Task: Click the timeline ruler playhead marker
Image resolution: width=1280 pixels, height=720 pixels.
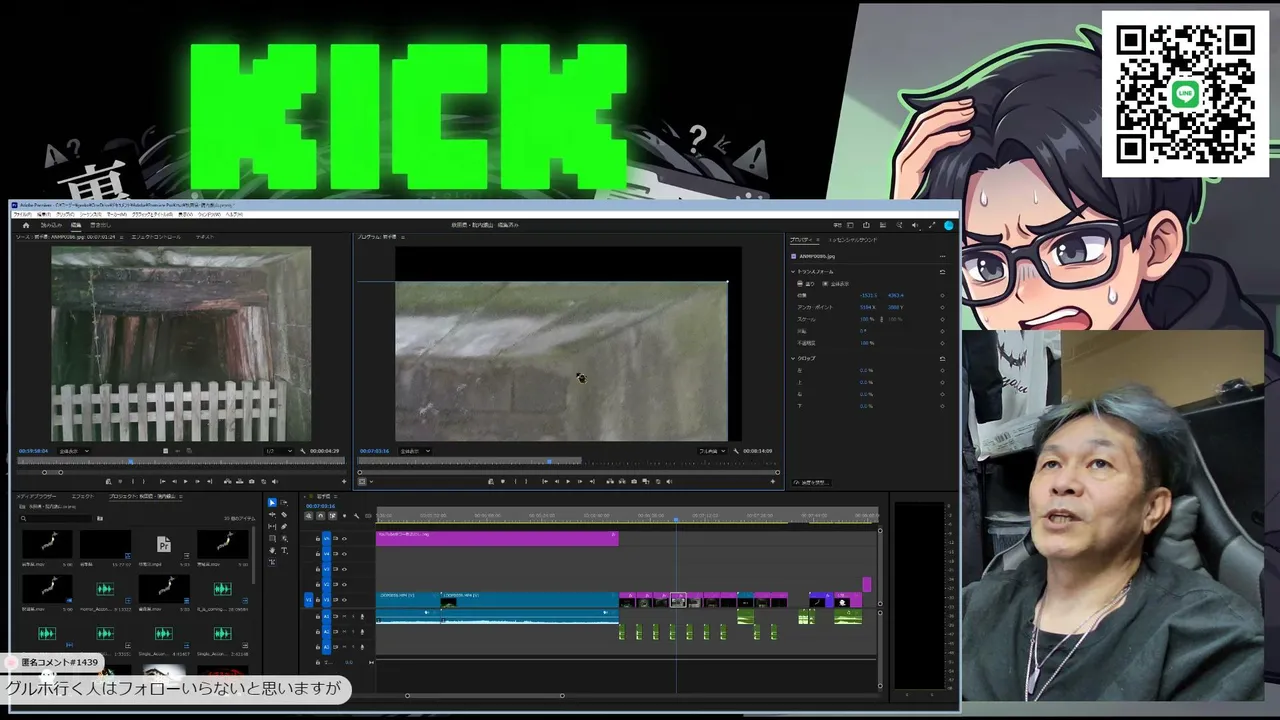Action: point(676,518)
